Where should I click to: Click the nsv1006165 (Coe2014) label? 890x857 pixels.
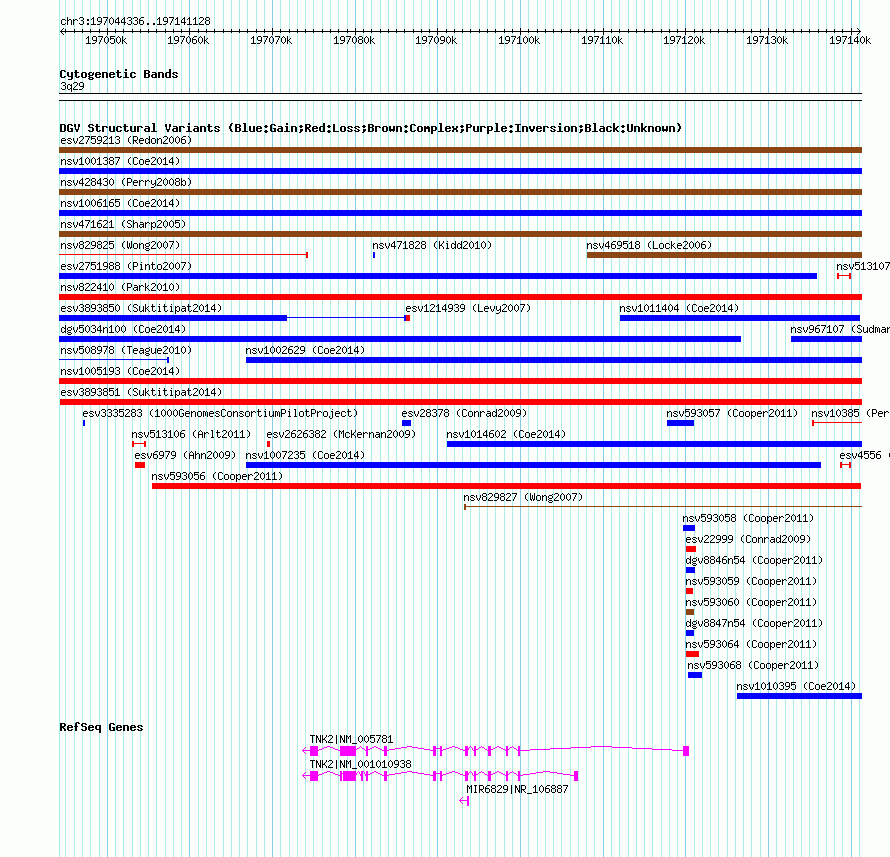[x=120, y=203]
